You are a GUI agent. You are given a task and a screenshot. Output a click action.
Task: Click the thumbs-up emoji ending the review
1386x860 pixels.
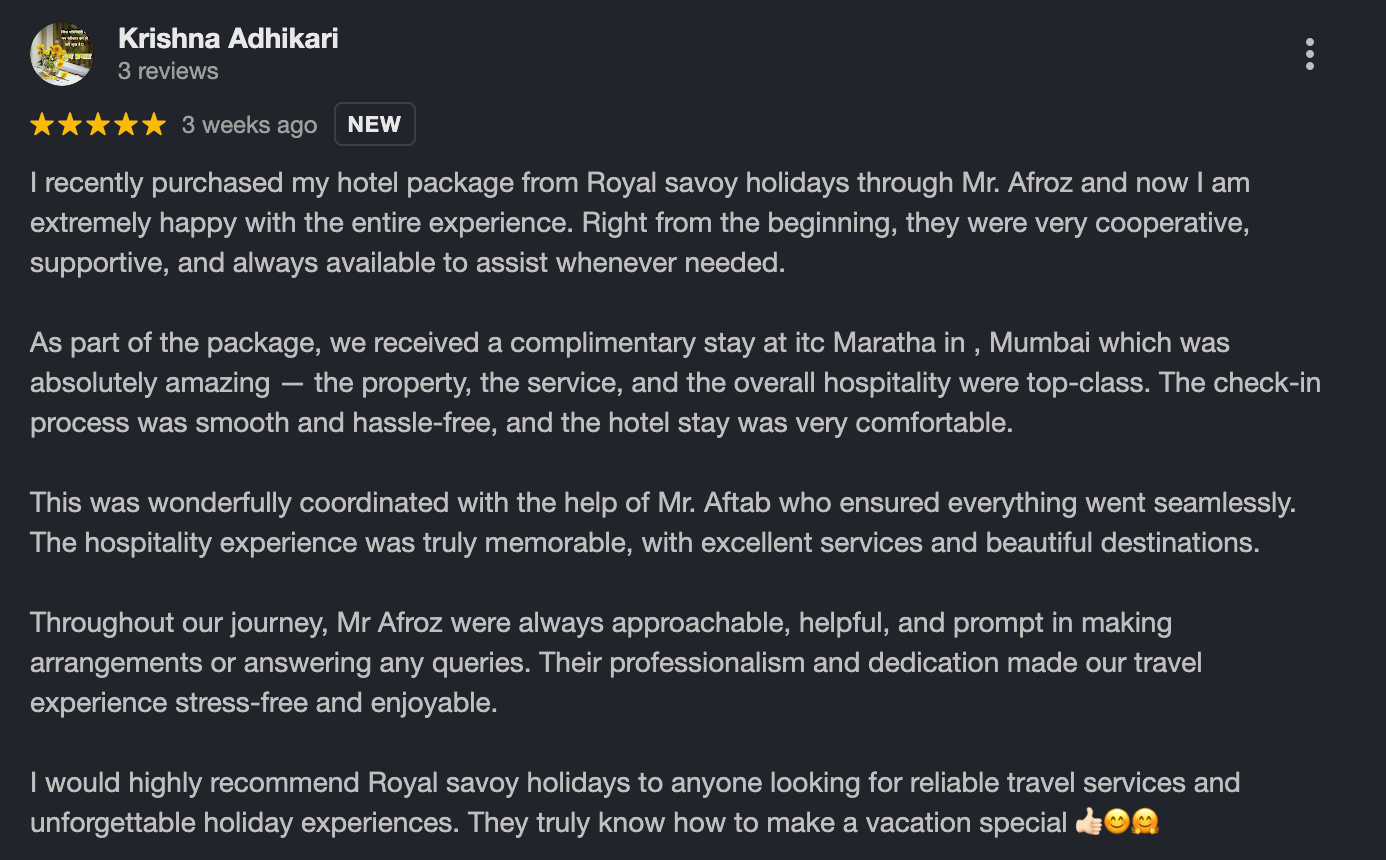tap(1088, 823)
